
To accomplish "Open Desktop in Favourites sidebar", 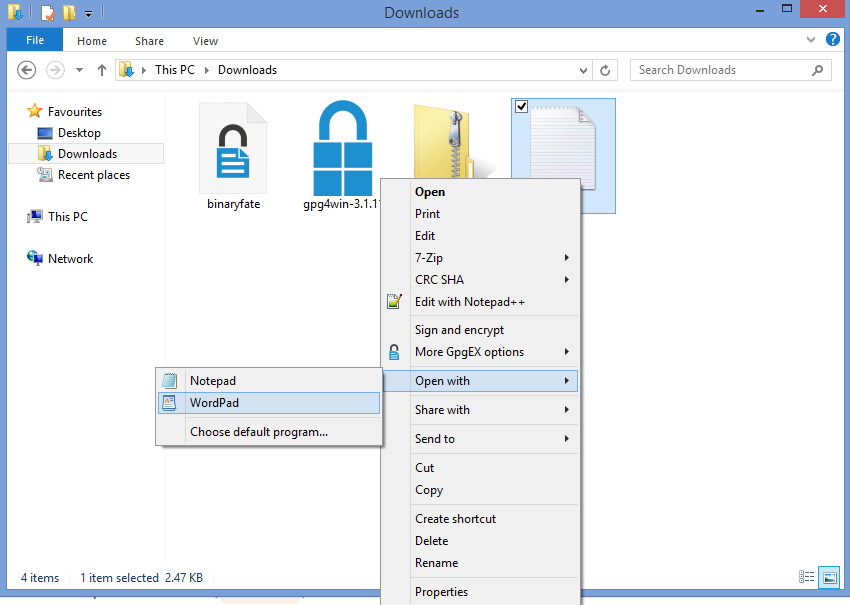I will (x=79, y=133).
